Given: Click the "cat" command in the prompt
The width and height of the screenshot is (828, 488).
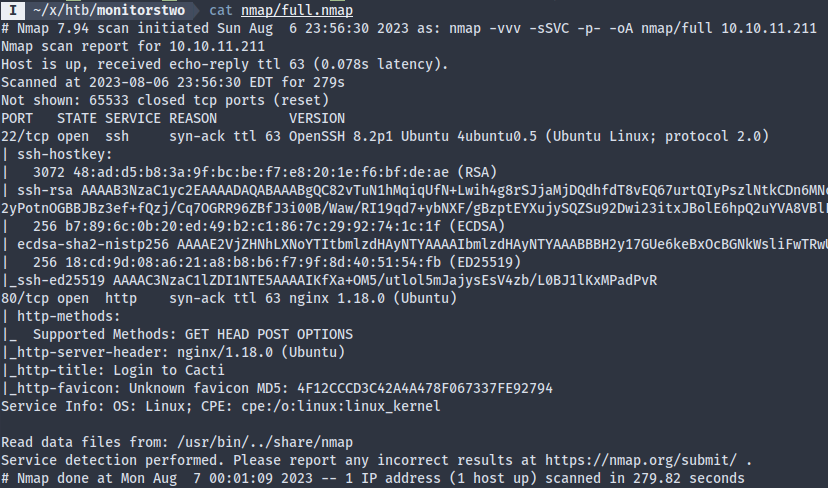Looking at the screenshot, I should pyautogui.click(x=221, y=10).
